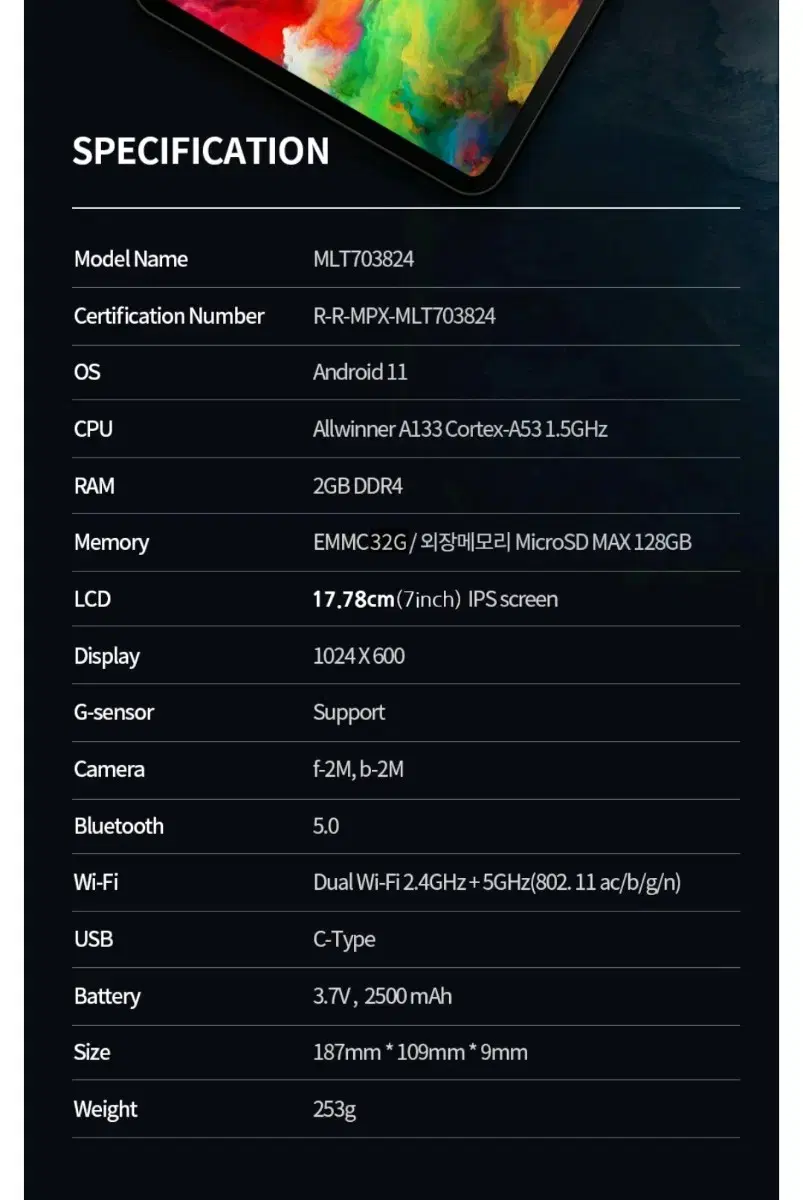Click the C-Type USB value

pos(345,940)
